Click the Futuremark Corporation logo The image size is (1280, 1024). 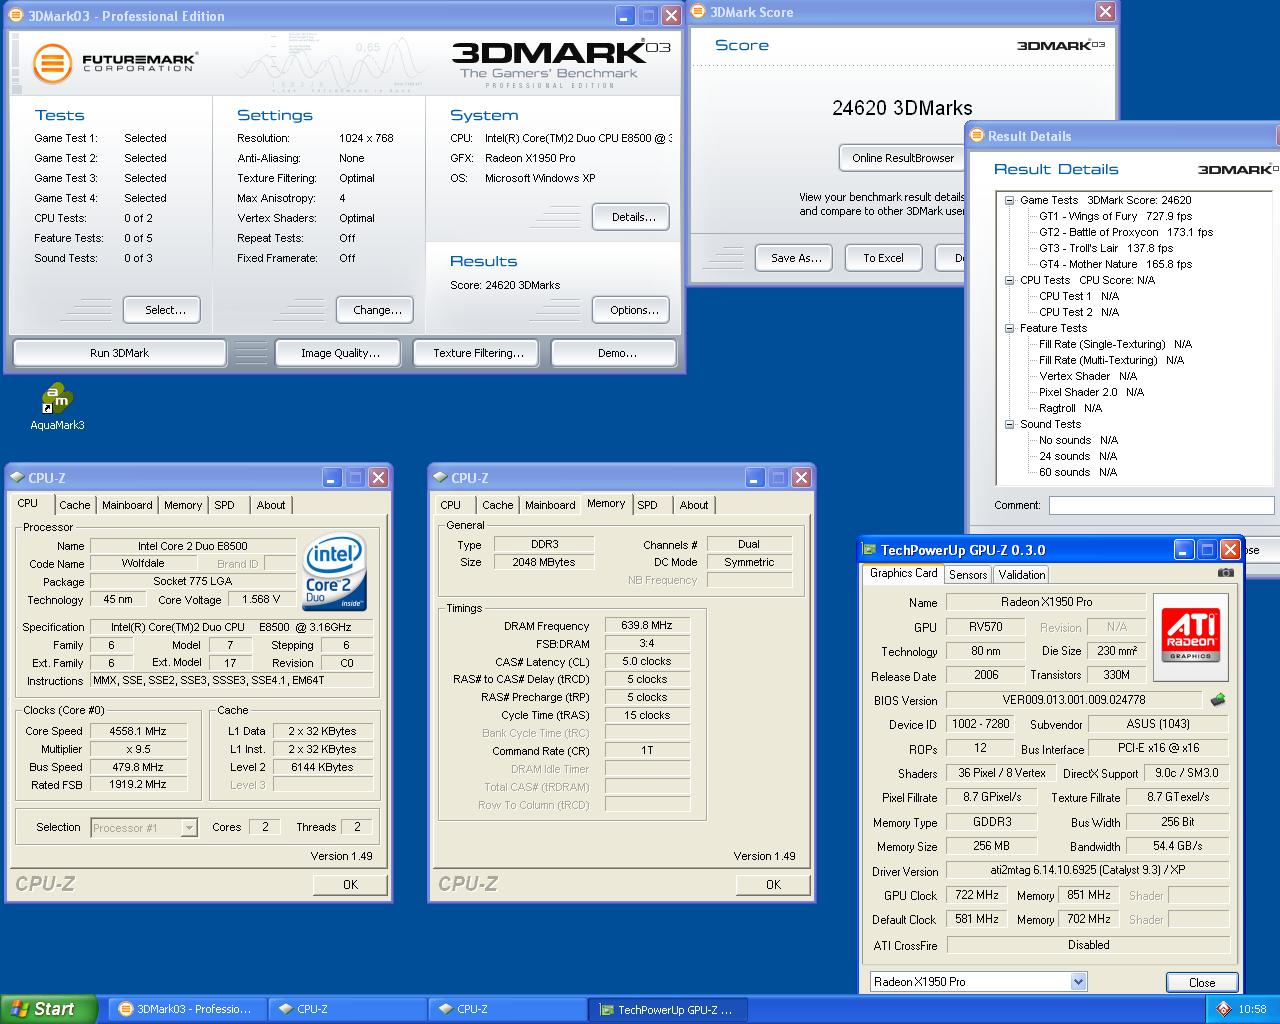(x=115, y=62)
